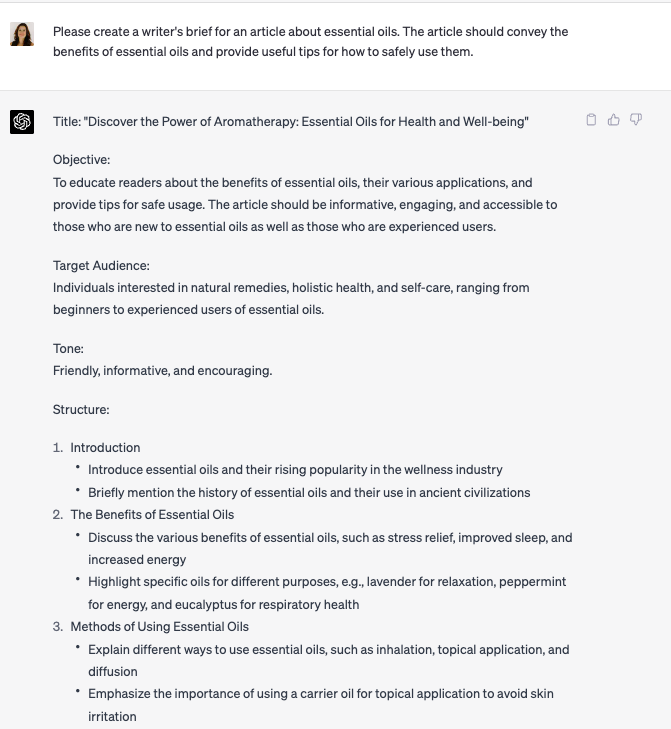
Task: Click the article title line
Action: pyautogui.click(x=291, y=122)
